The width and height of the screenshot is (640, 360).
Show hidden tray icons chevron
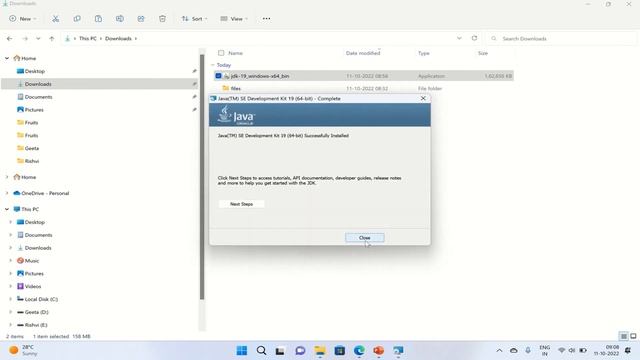click(x=499, y=351)
